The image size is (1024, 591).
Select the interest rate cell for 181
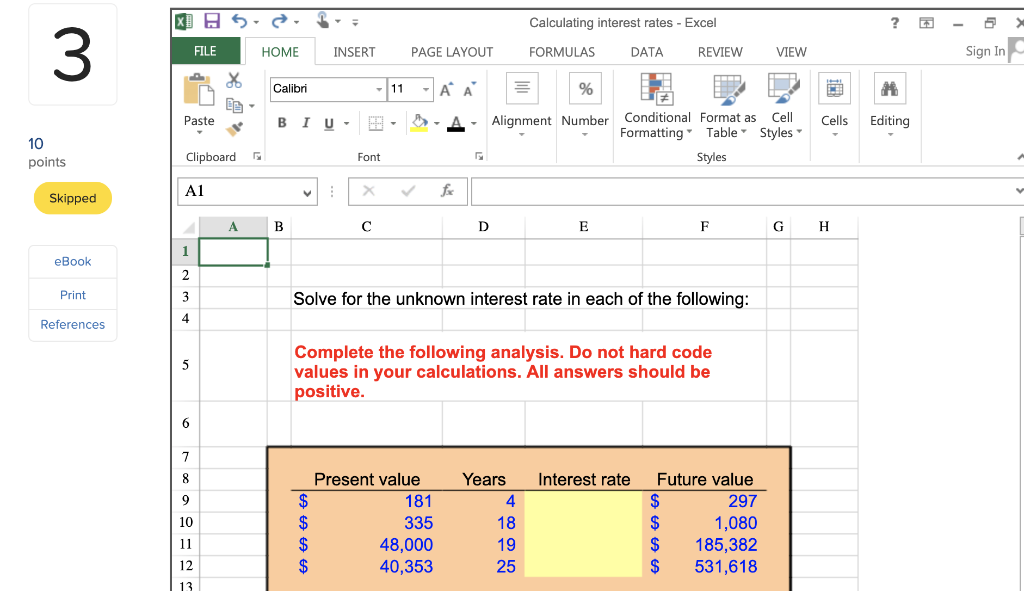pos(583,501)
